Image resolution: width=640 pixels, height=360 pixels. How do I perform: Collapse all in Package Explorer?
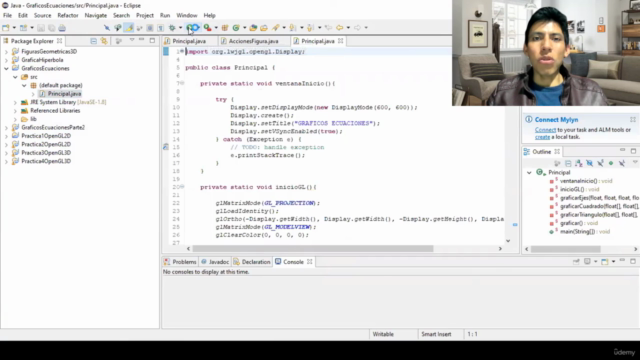[93, 41]
